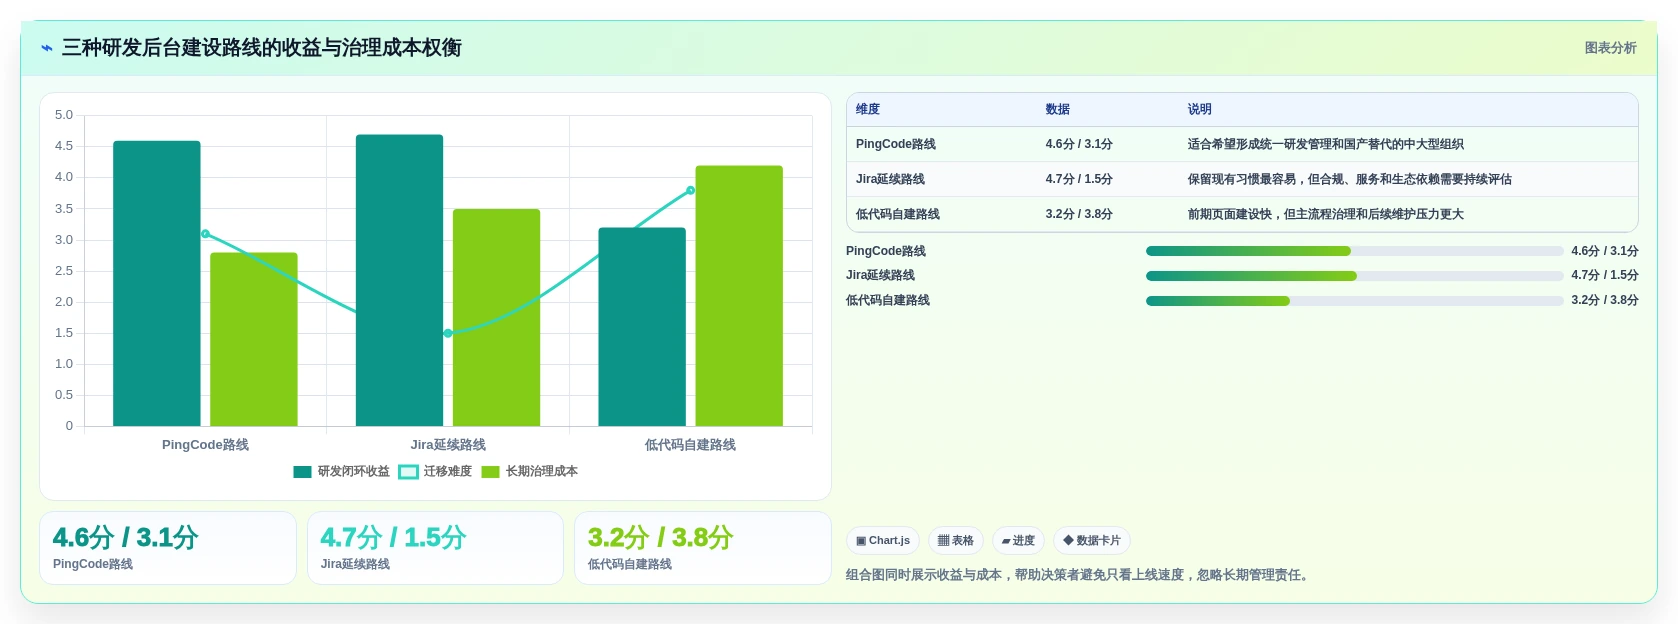Click the Jira延续路线 progress bar
Viewport: 1678px width, 624px height.
1354,276
